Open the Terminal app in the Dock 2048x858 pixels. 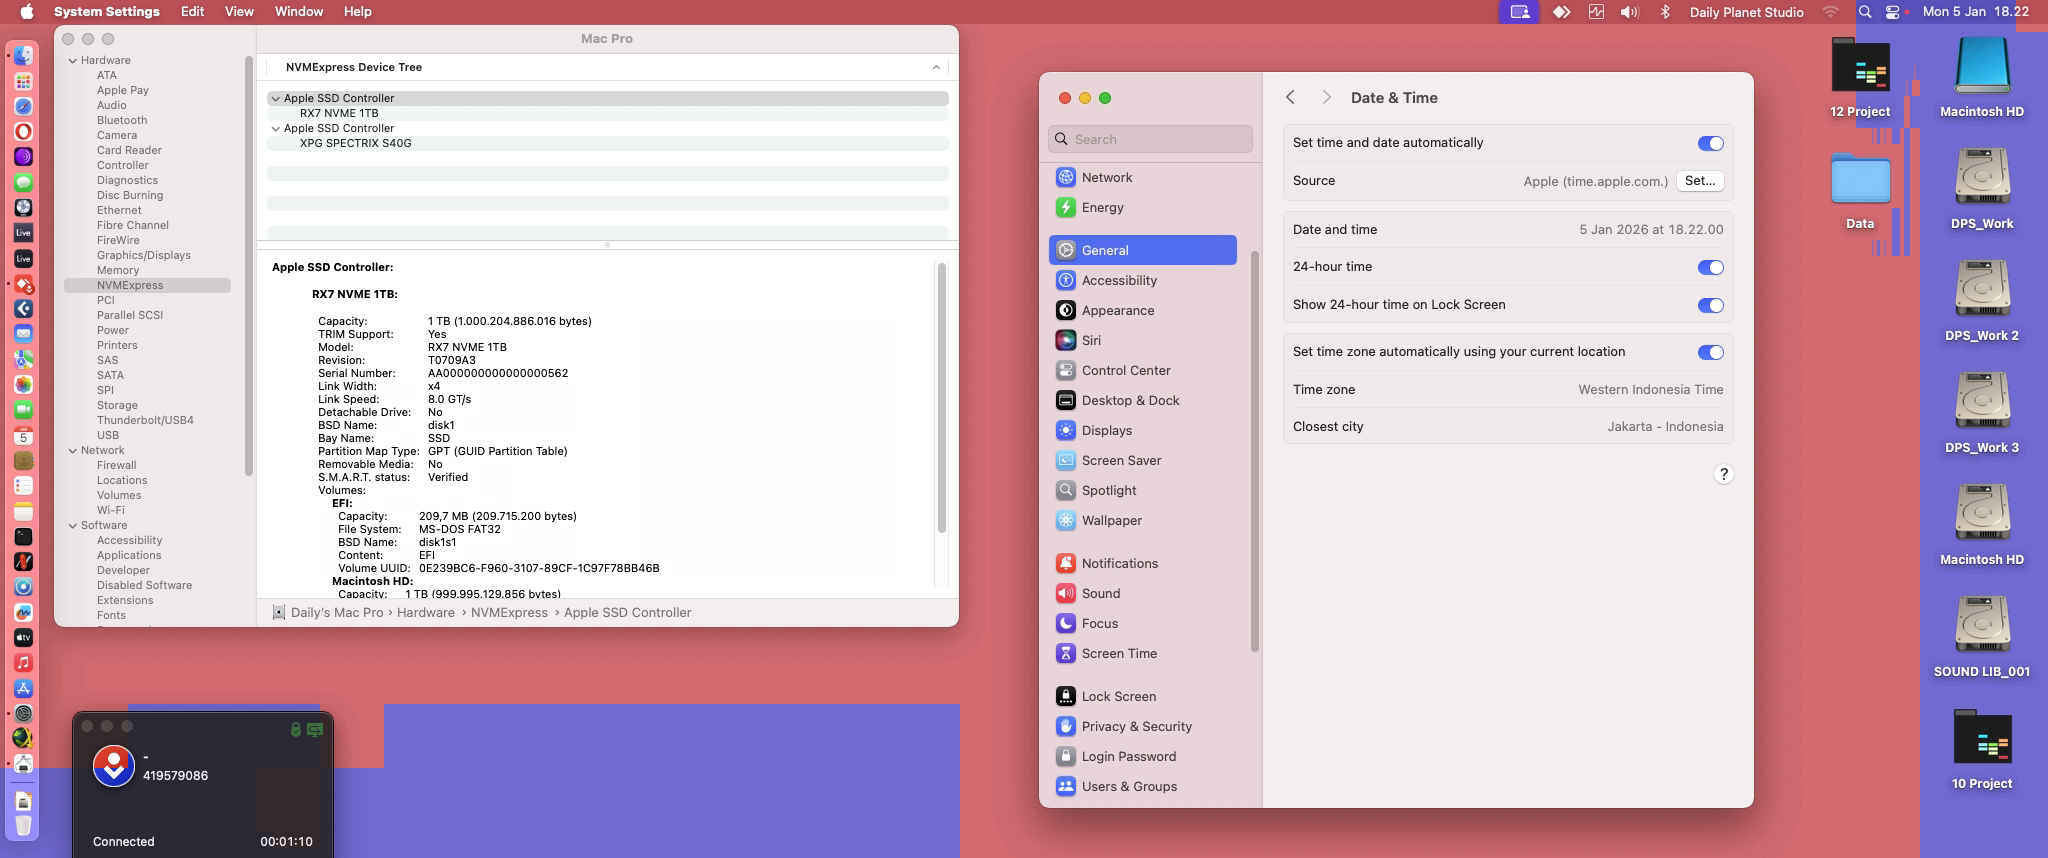click(23, 536)
